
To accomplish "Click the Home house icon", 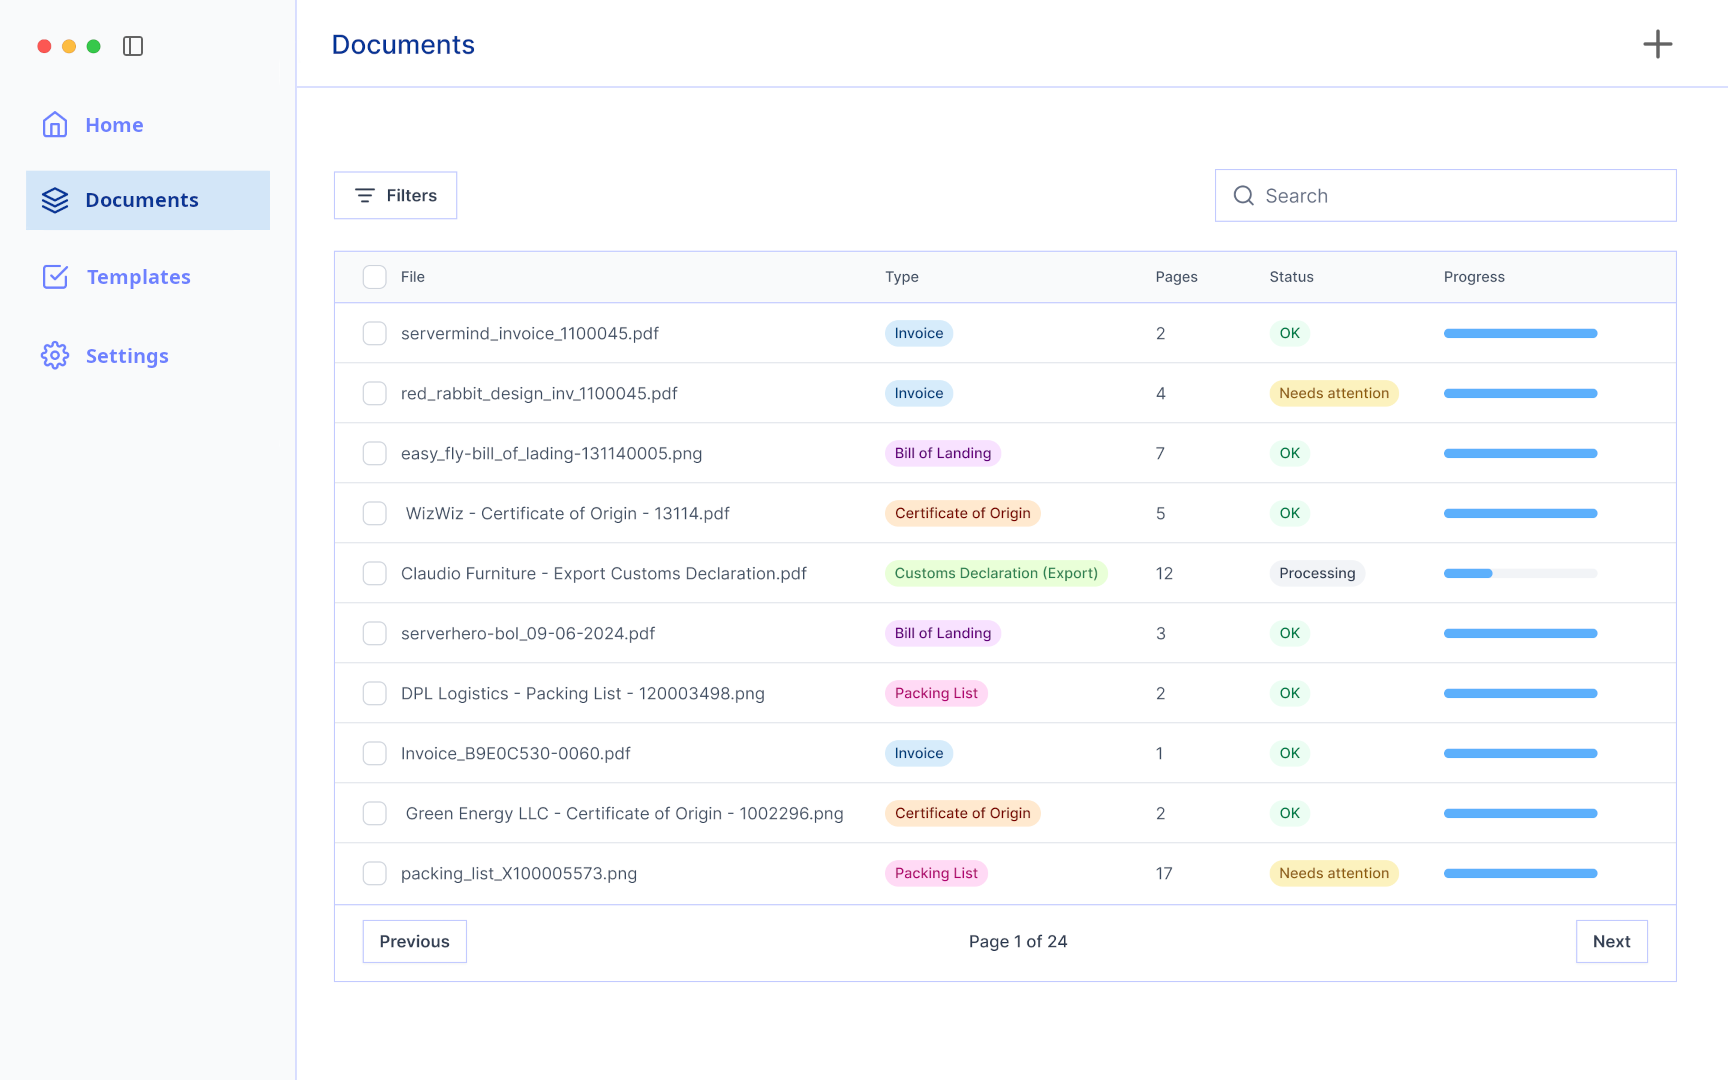I will click(x=55, y=125).
